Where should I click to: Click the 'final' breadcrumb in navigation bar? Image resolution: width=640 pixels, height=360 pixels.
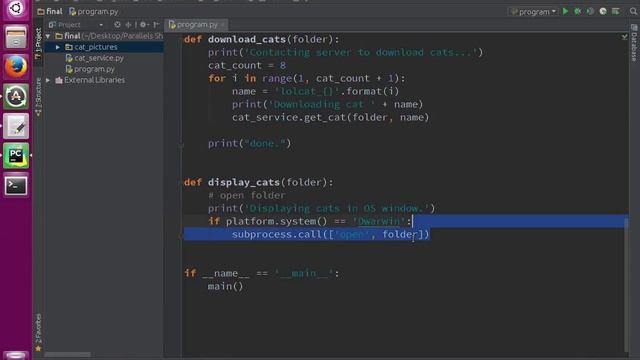click(x=50, y=11)
